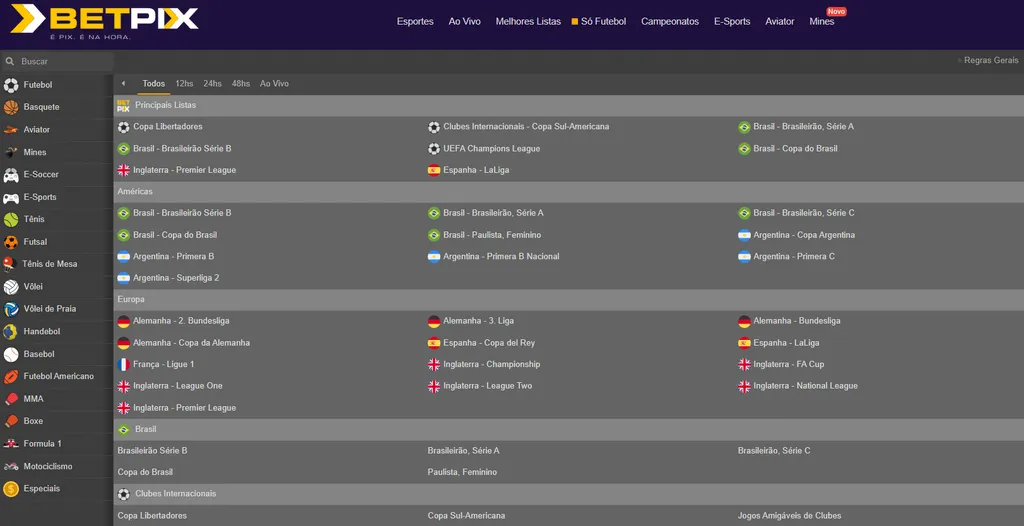Select the 12hs time filter tab
The height and width of the screenshot is (526, 1024).
(x=184, y=84)
